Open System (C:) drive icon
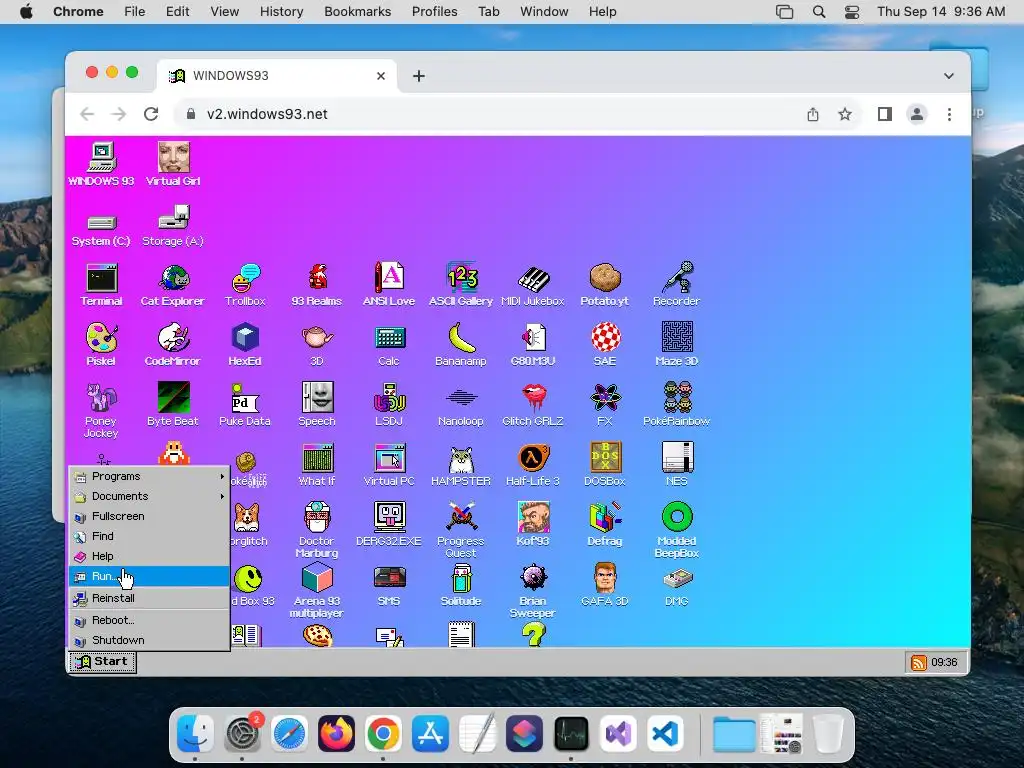Screen dimensions: 1024x768 click(x=101, y=230)
